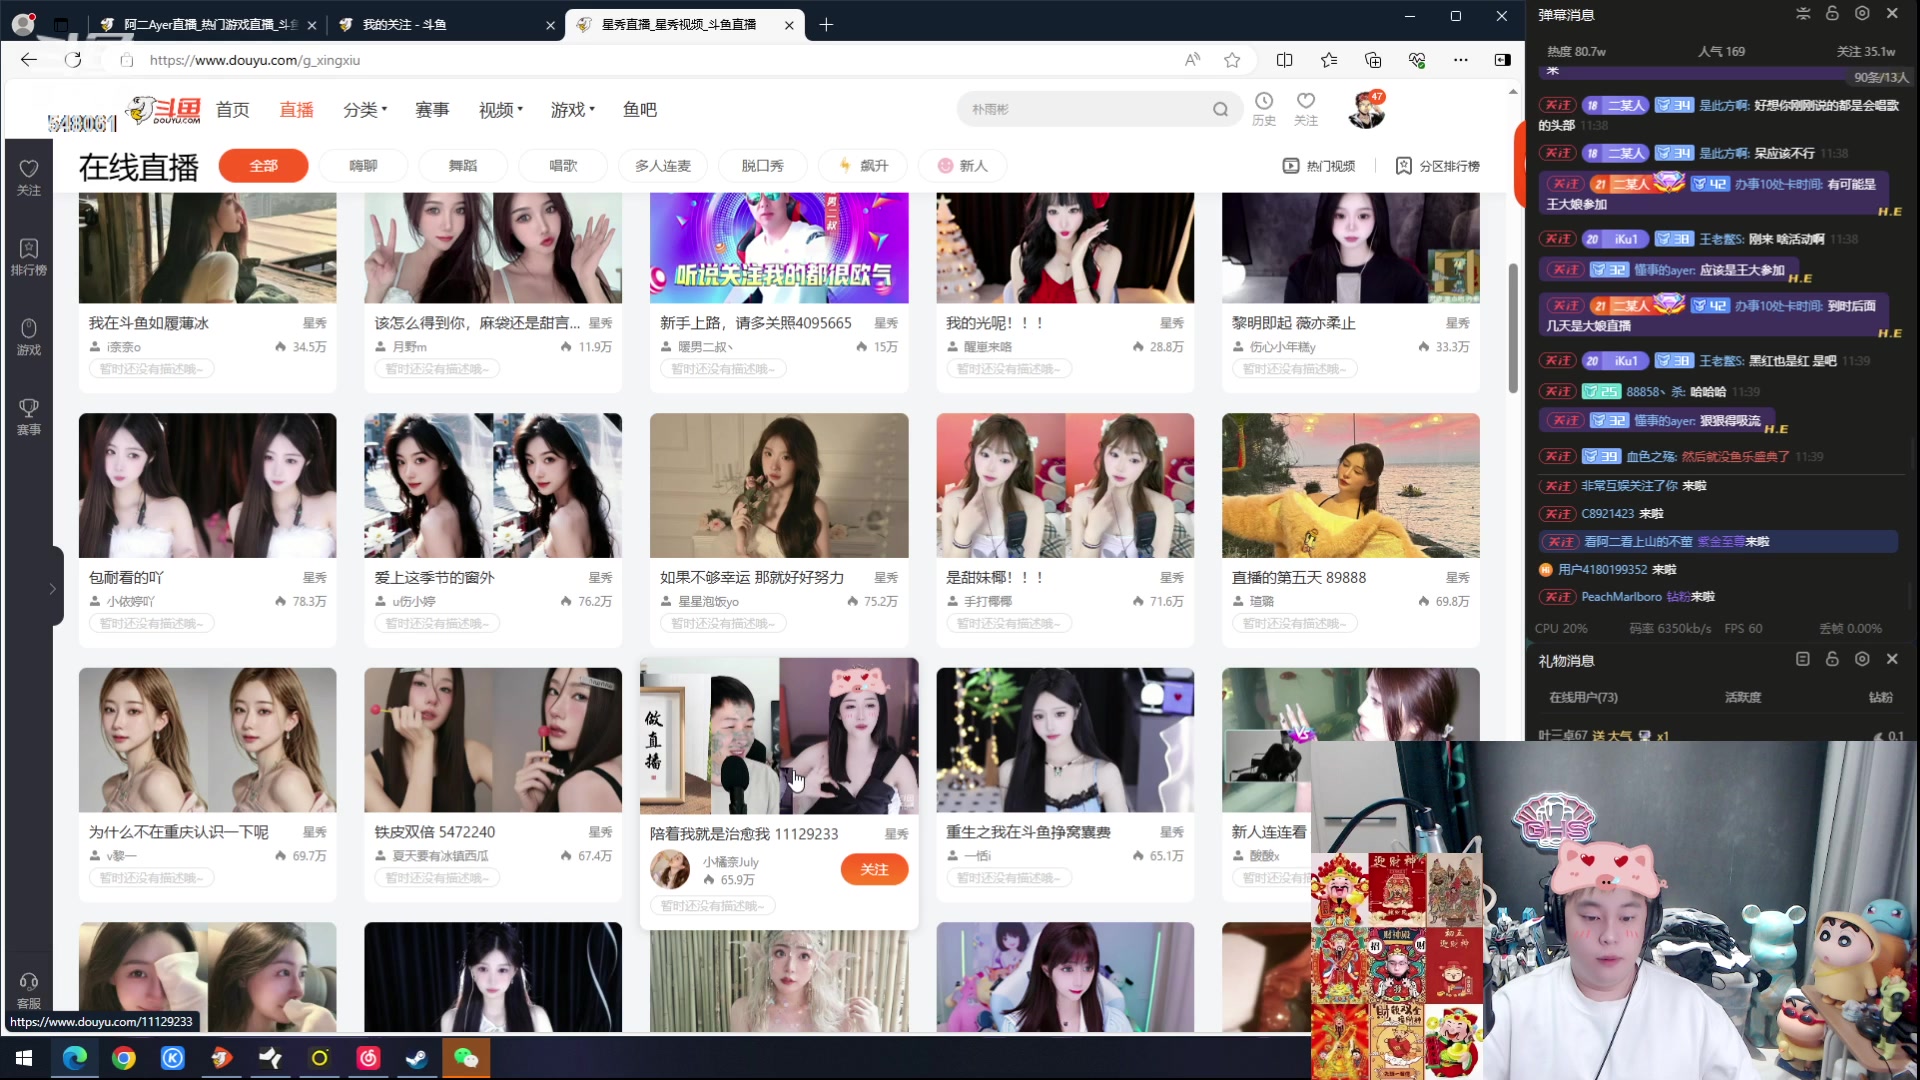The width and height of the screenshot is (1920, 1080).
Task: Open the user avatar with 47 badge
Action: point(1365,109)
